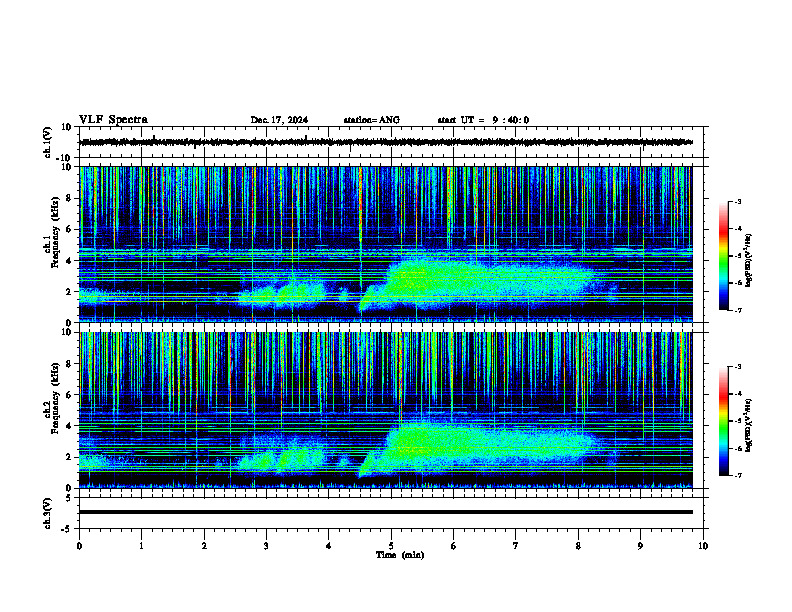Click time axis tick label "9"

640,546
